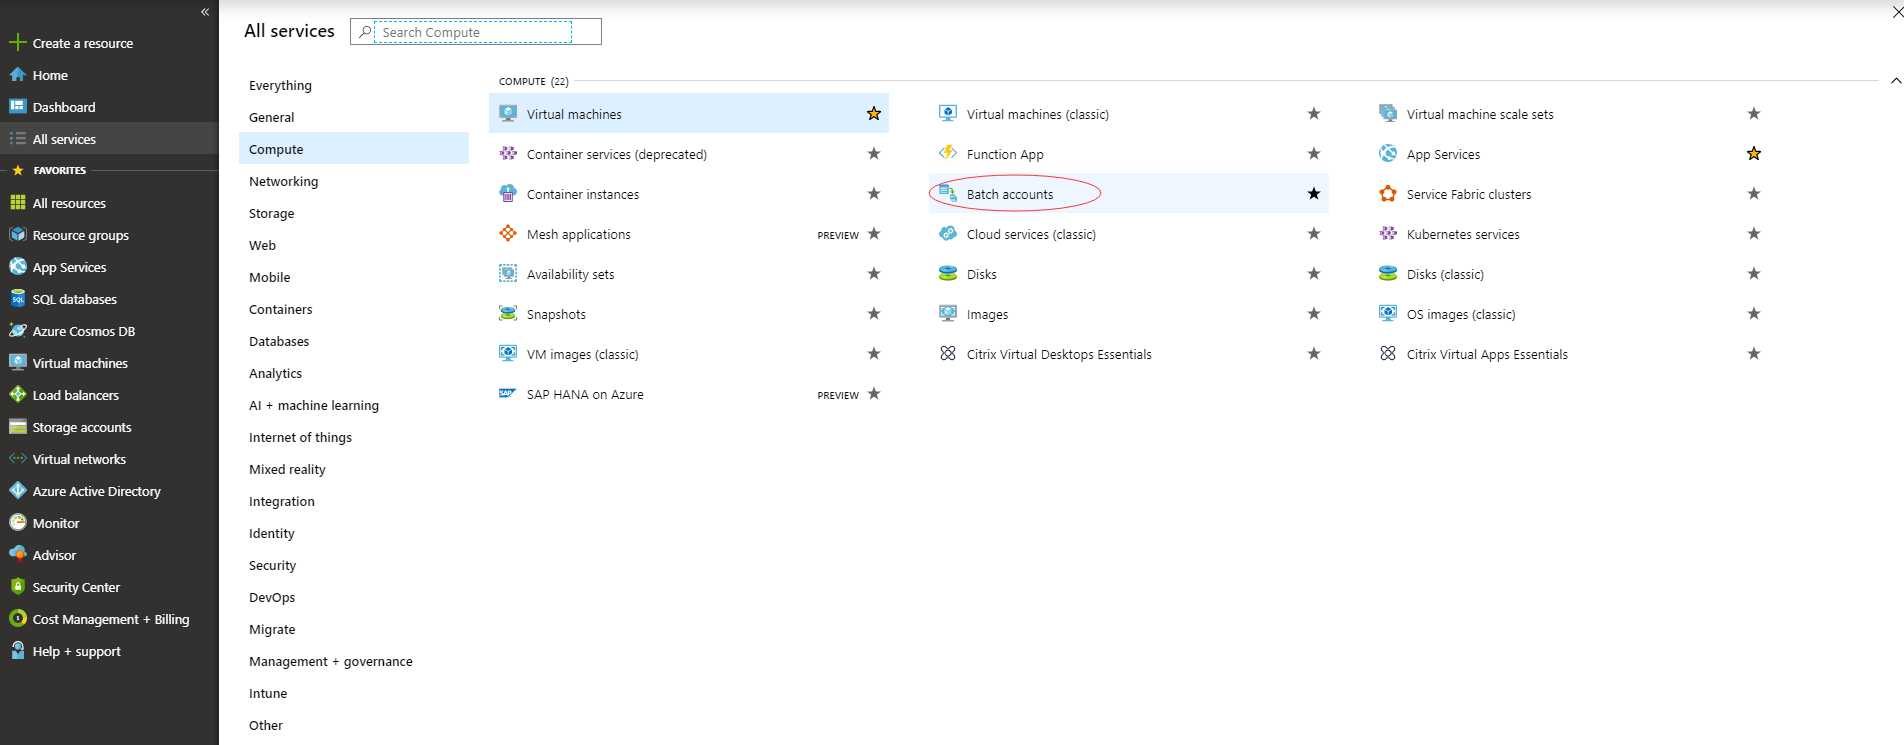Click the Create a resource plus icon
This screenshot has width=1904, height=745.
17,42
